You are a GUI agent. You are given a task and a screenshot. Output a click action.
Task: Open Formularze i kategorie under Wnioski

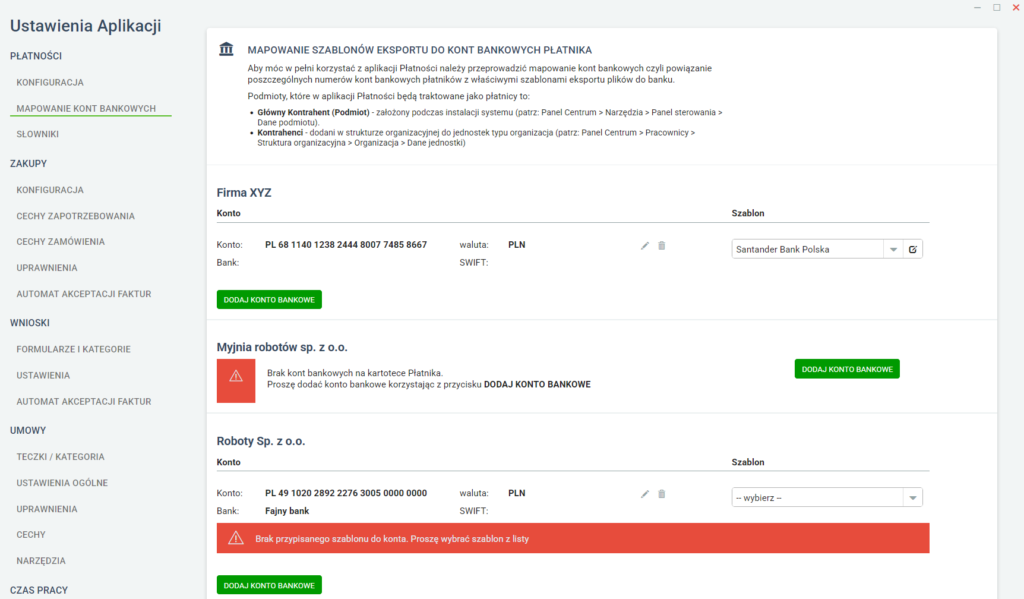[x=74, y=349]
